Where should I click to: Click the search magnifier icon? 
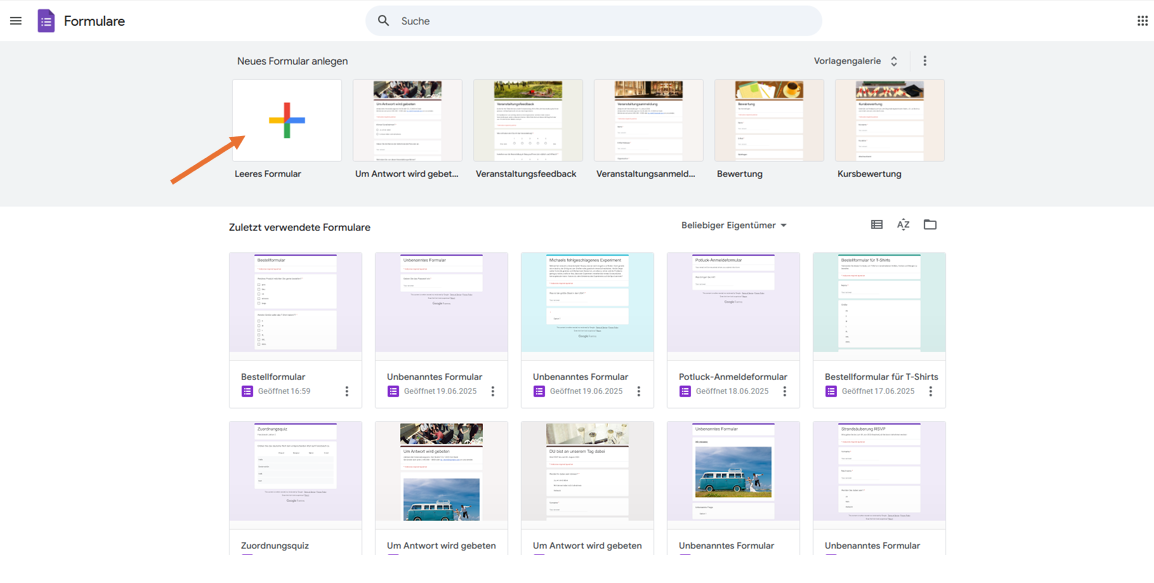[384, 21]
